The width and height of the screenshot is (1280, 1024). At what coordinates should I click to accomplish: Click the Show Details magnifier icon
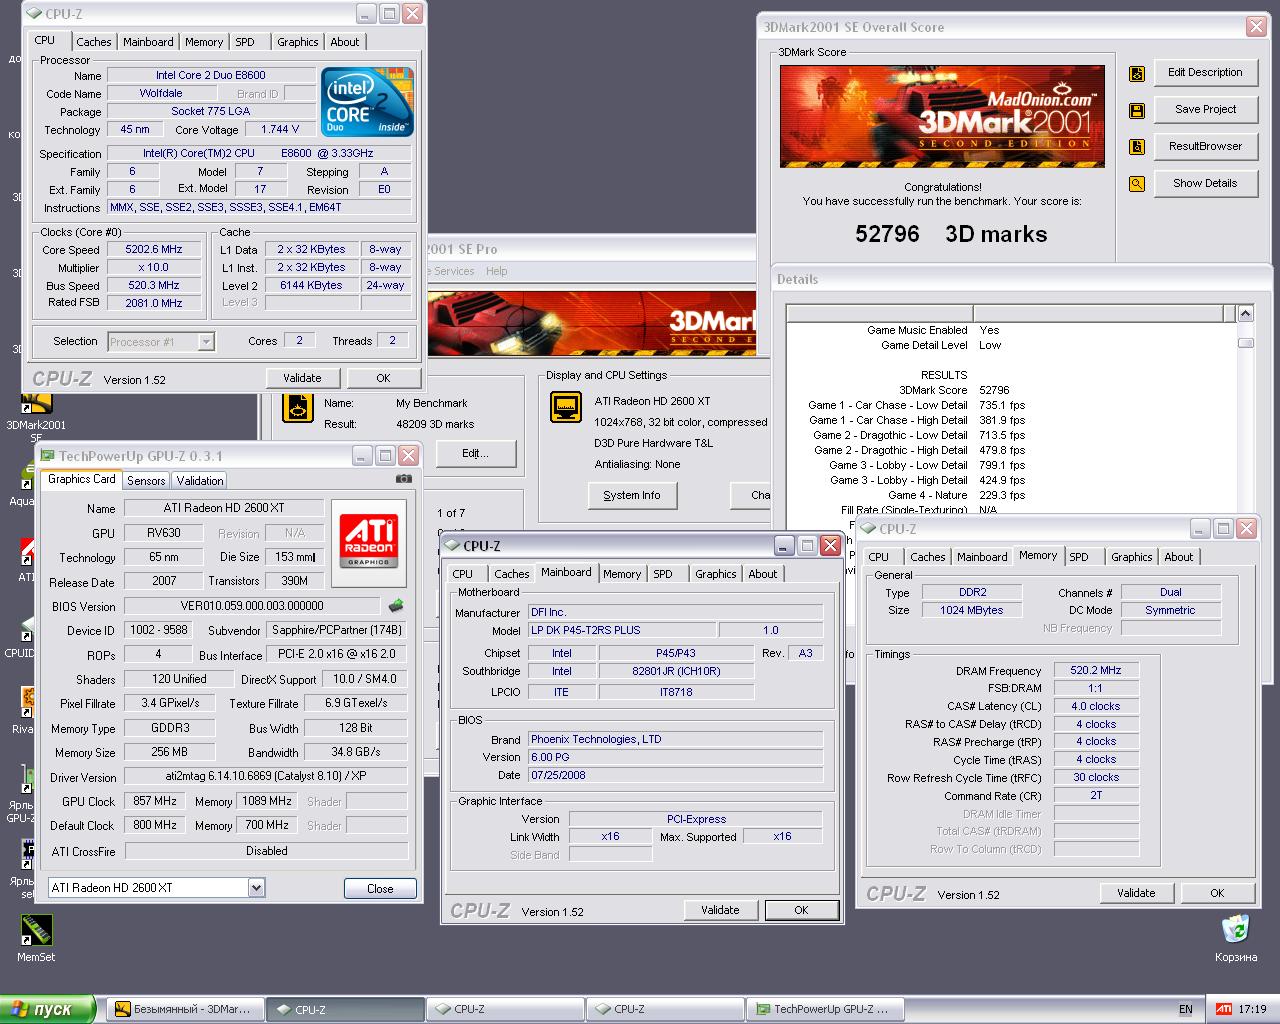click(x=1137, y=184)
